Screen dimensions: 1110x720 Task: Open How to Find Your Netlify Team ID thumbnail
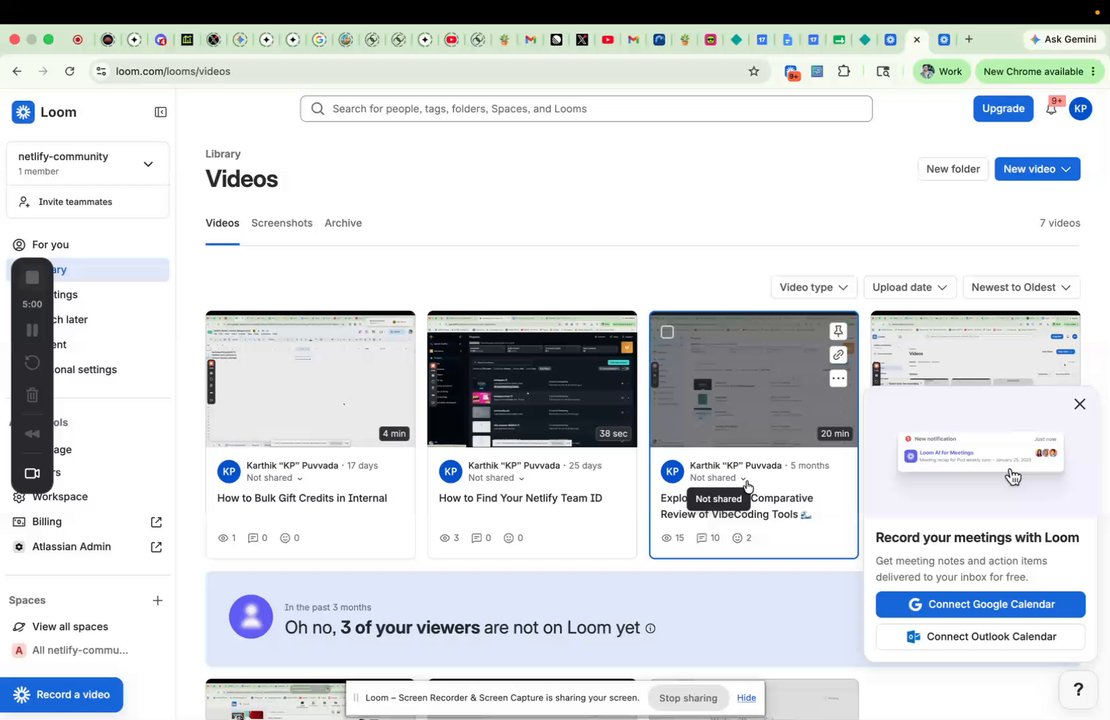click(532, 379)
